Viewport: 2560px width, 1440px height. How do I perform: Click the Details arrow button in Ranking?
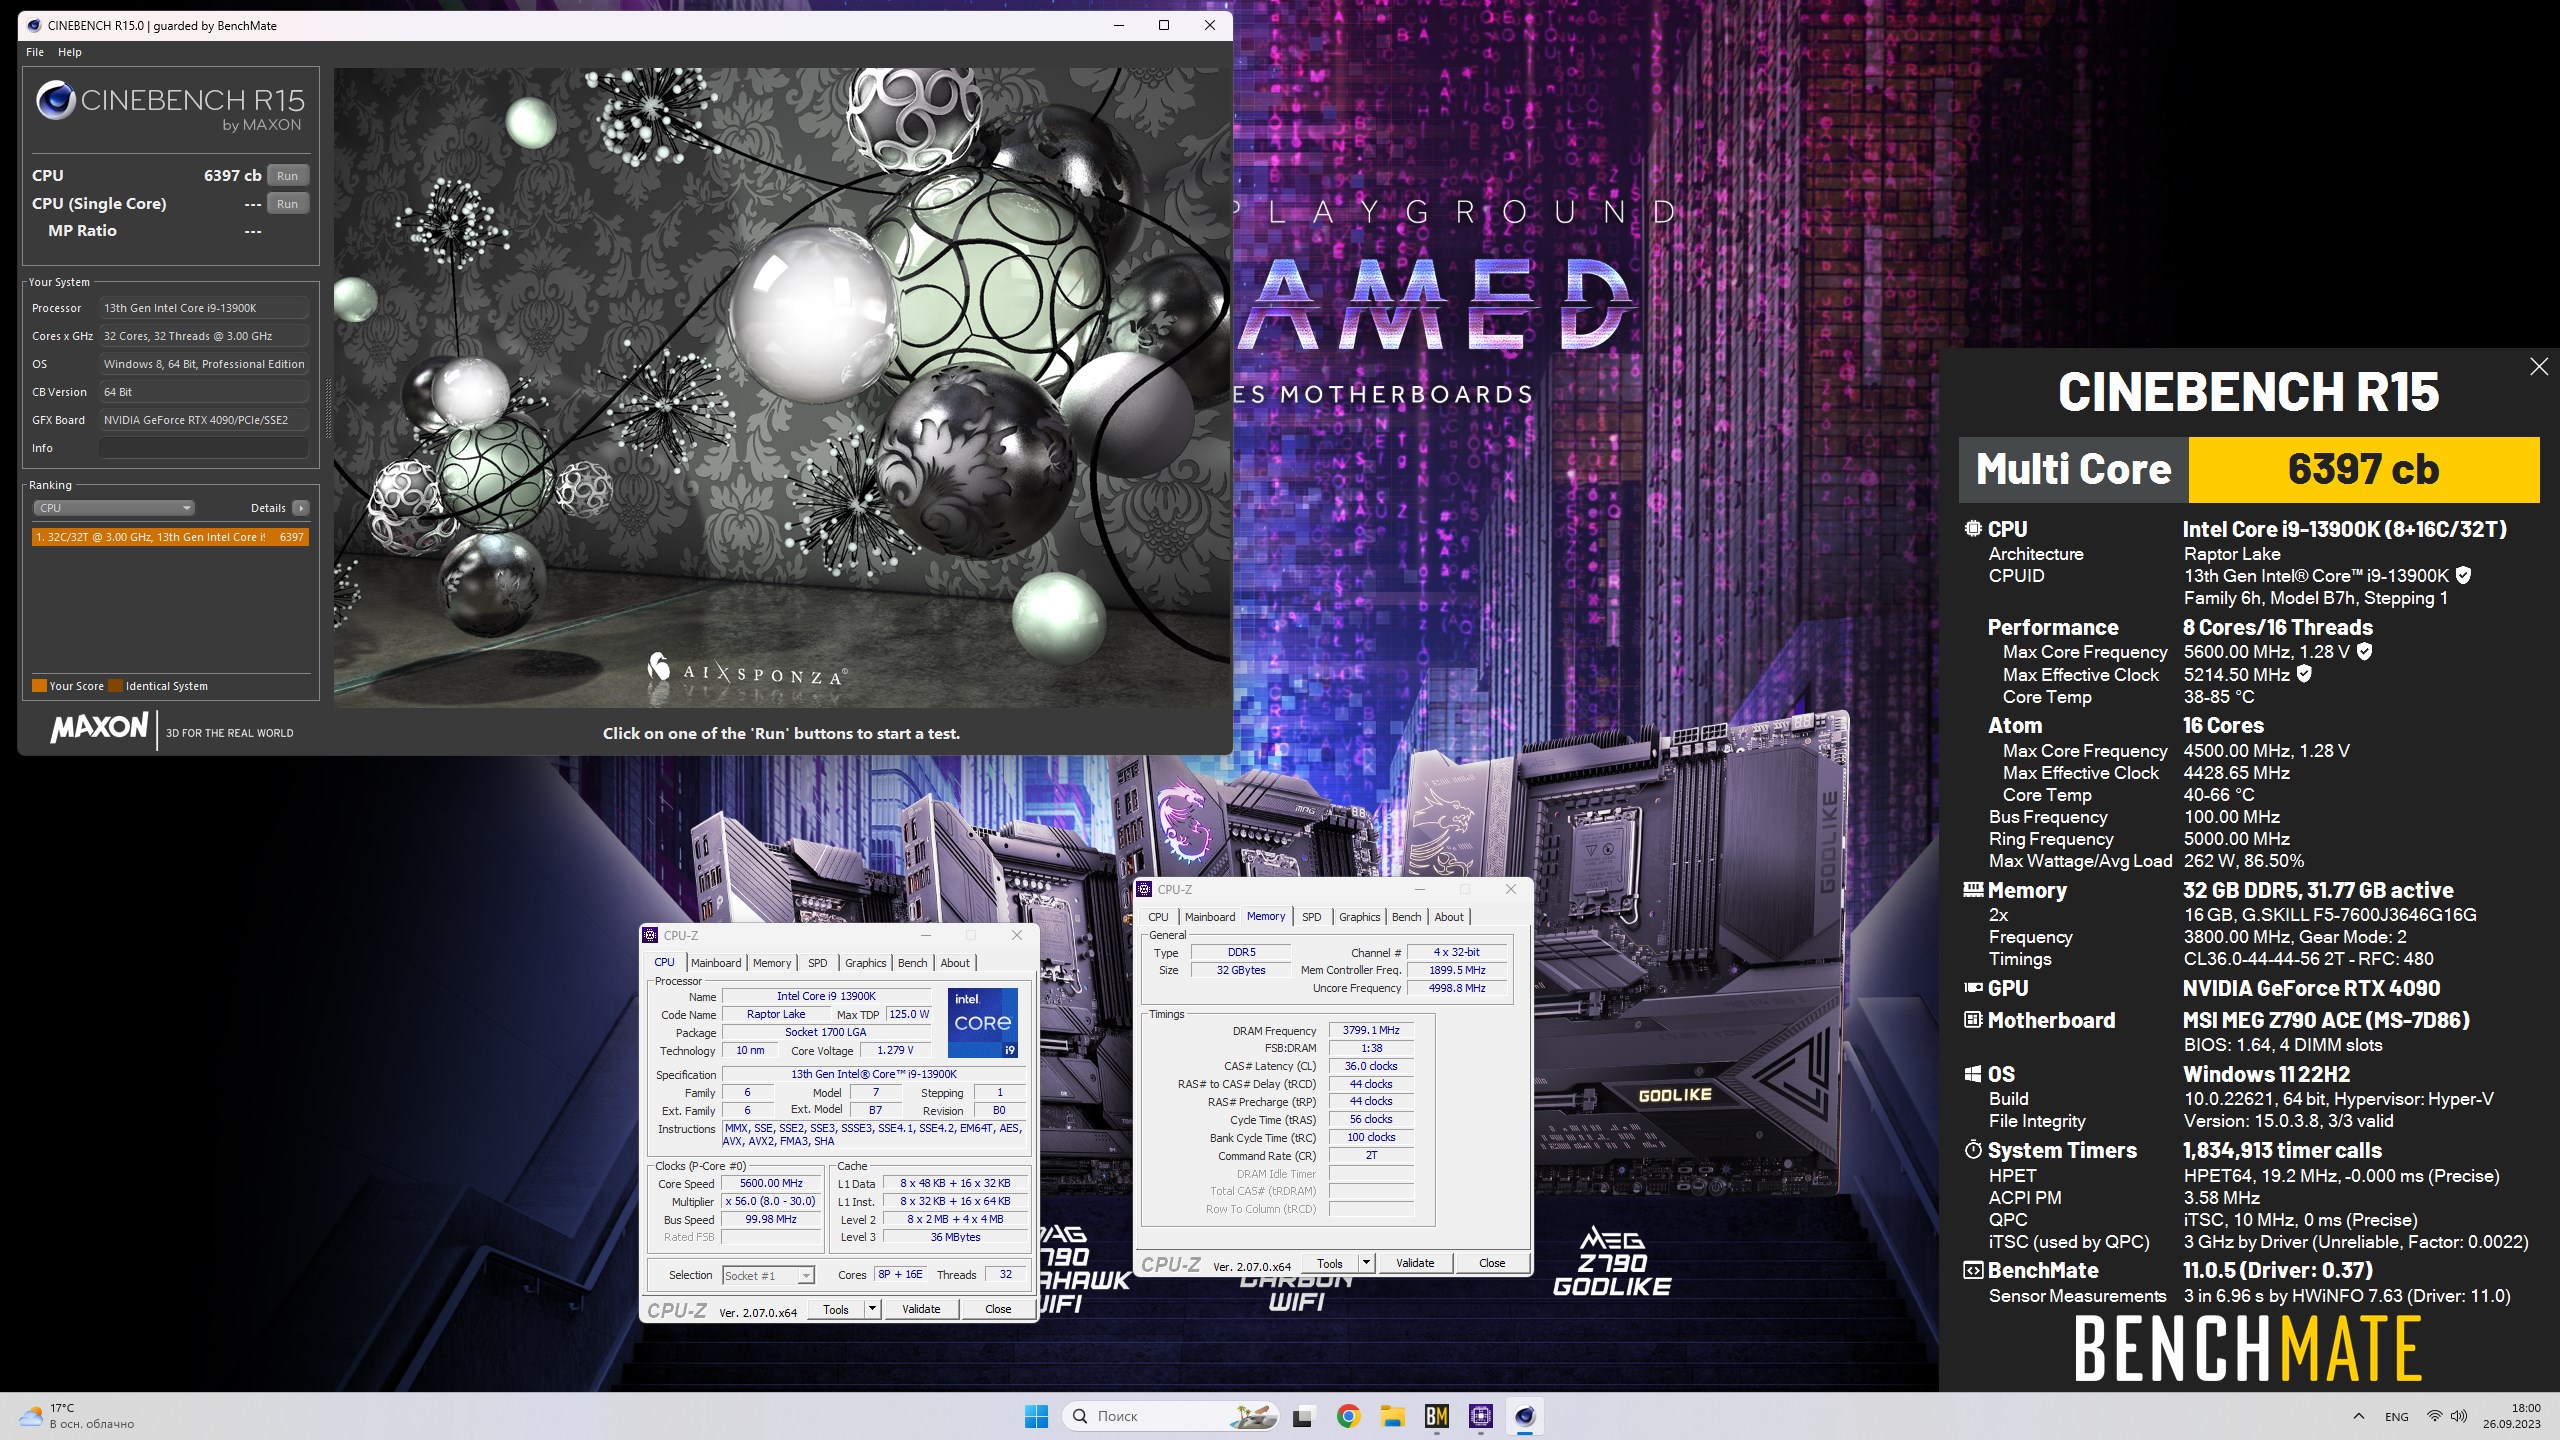(x=301, y=508)
